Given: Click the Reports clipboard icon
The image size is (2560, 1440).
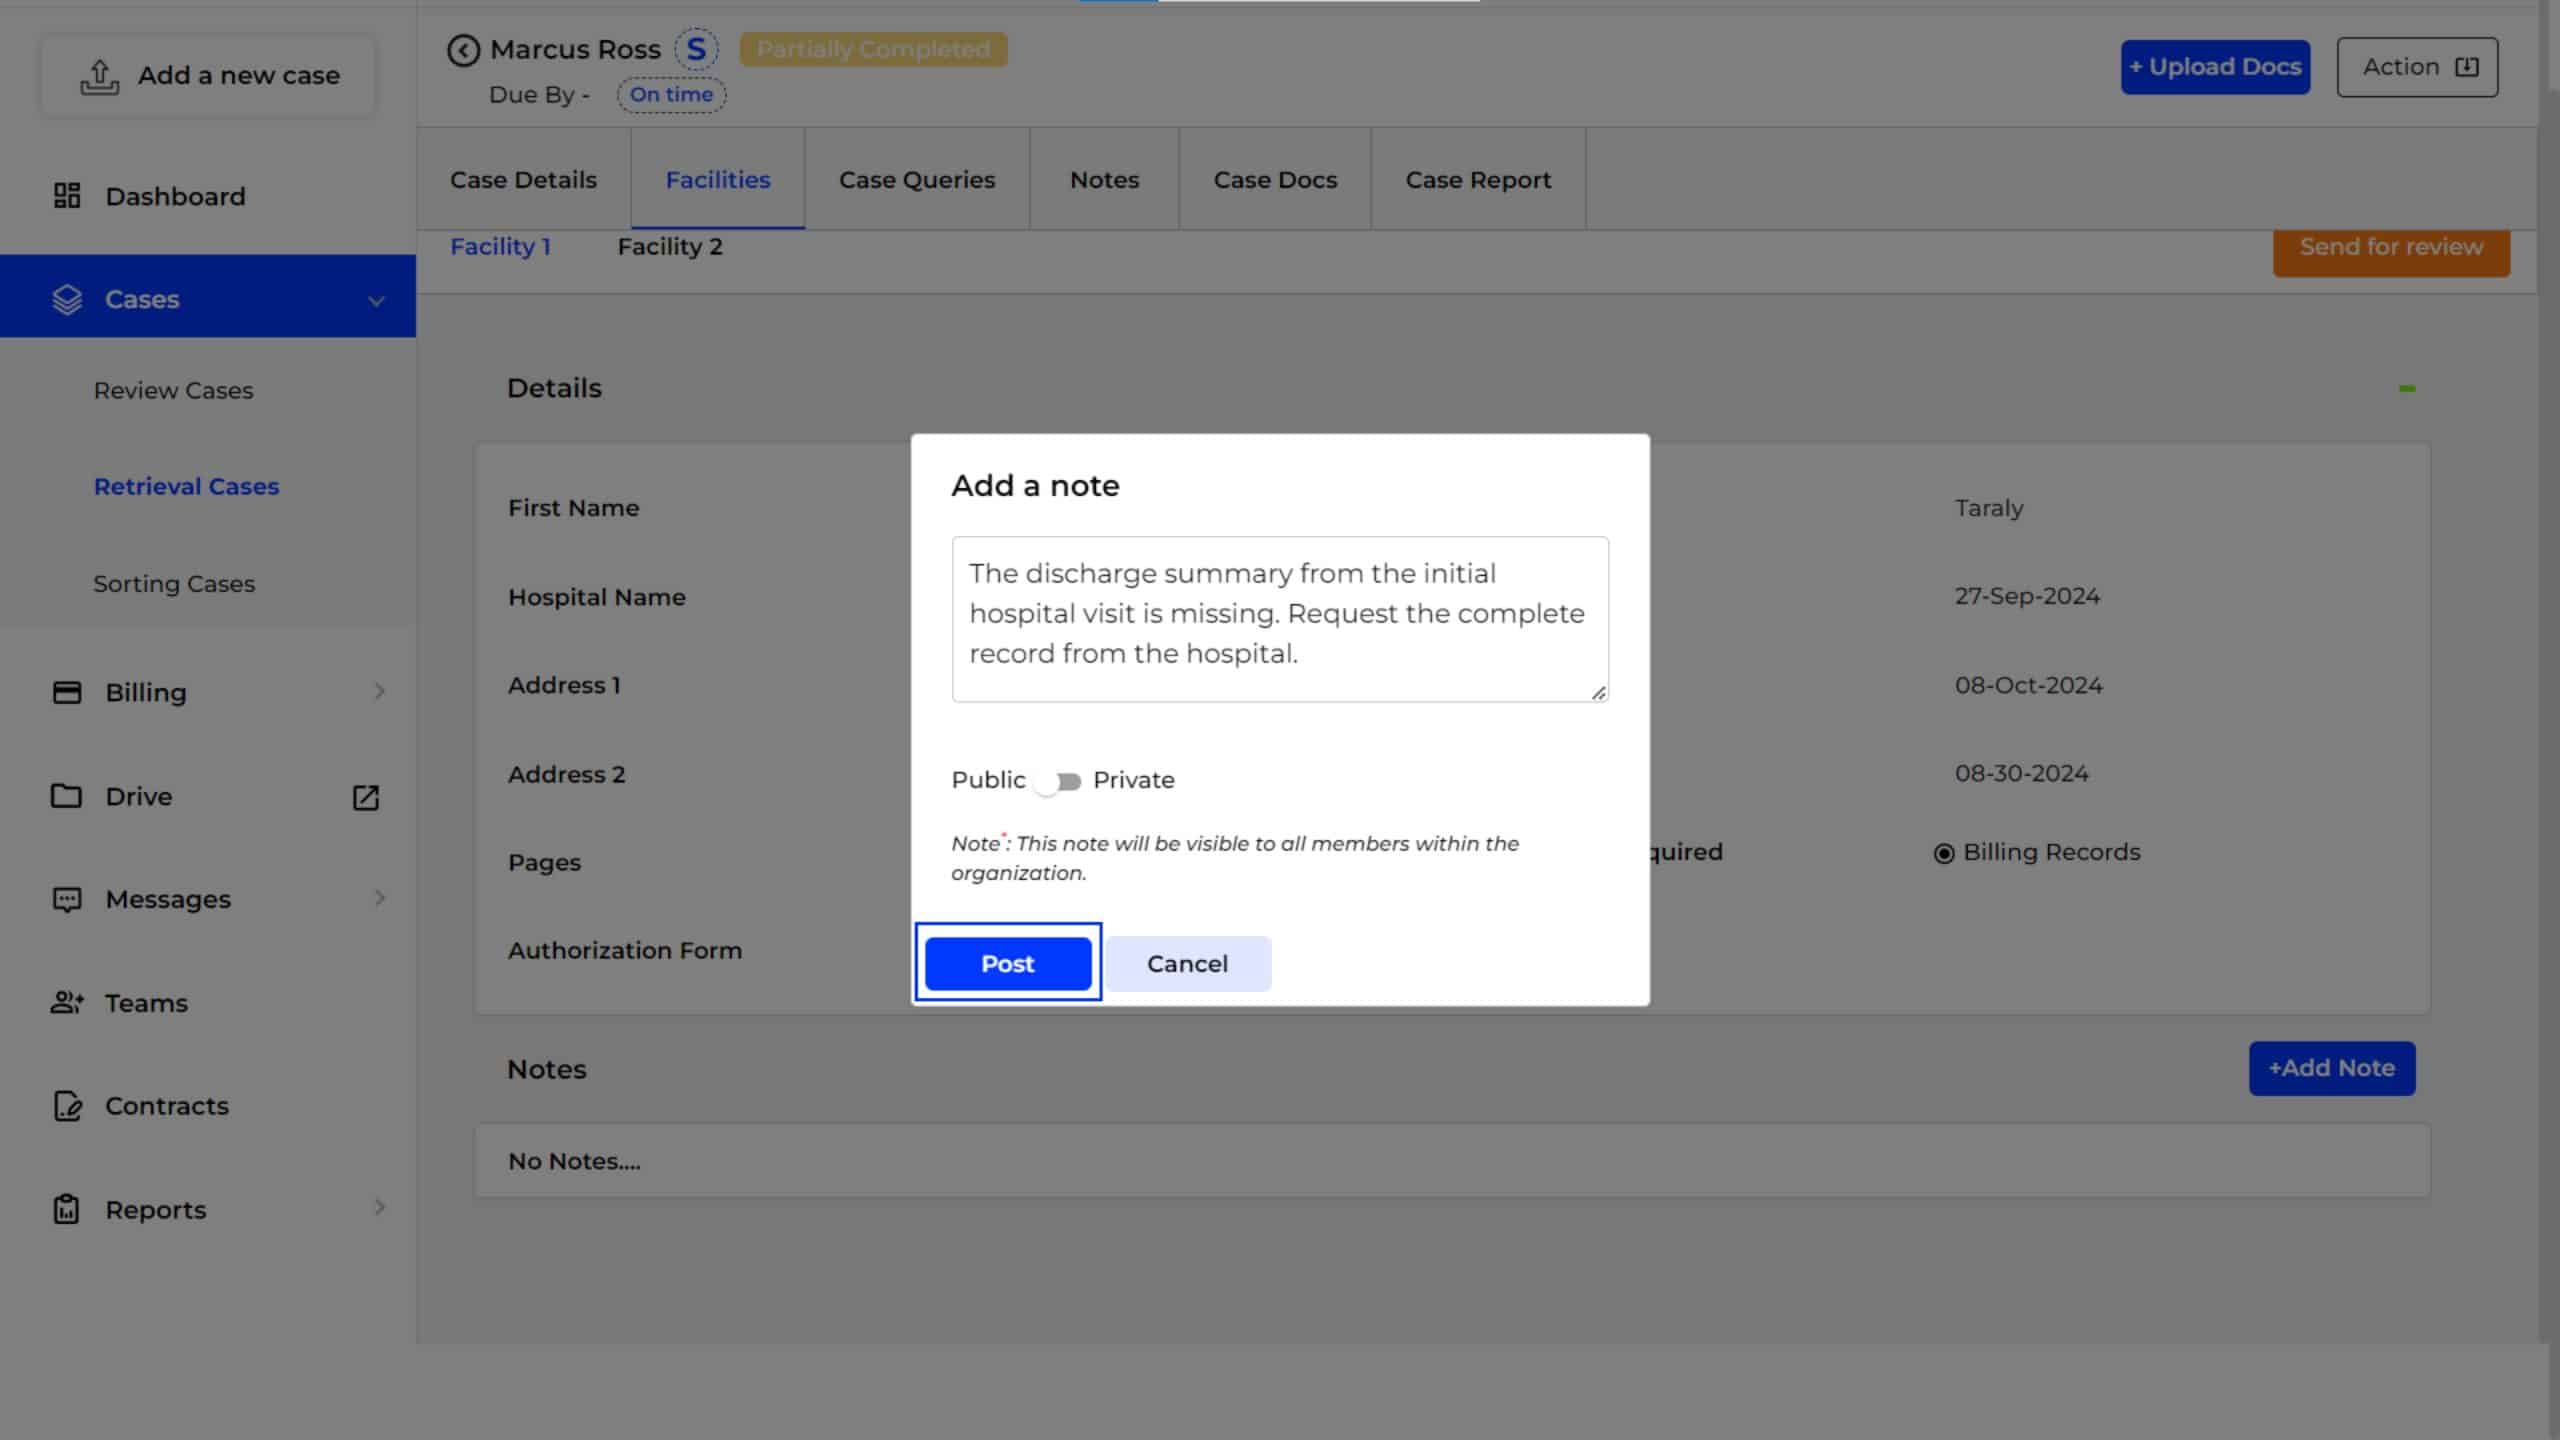Looking at the screenshot, I should tap(67, 1209).
